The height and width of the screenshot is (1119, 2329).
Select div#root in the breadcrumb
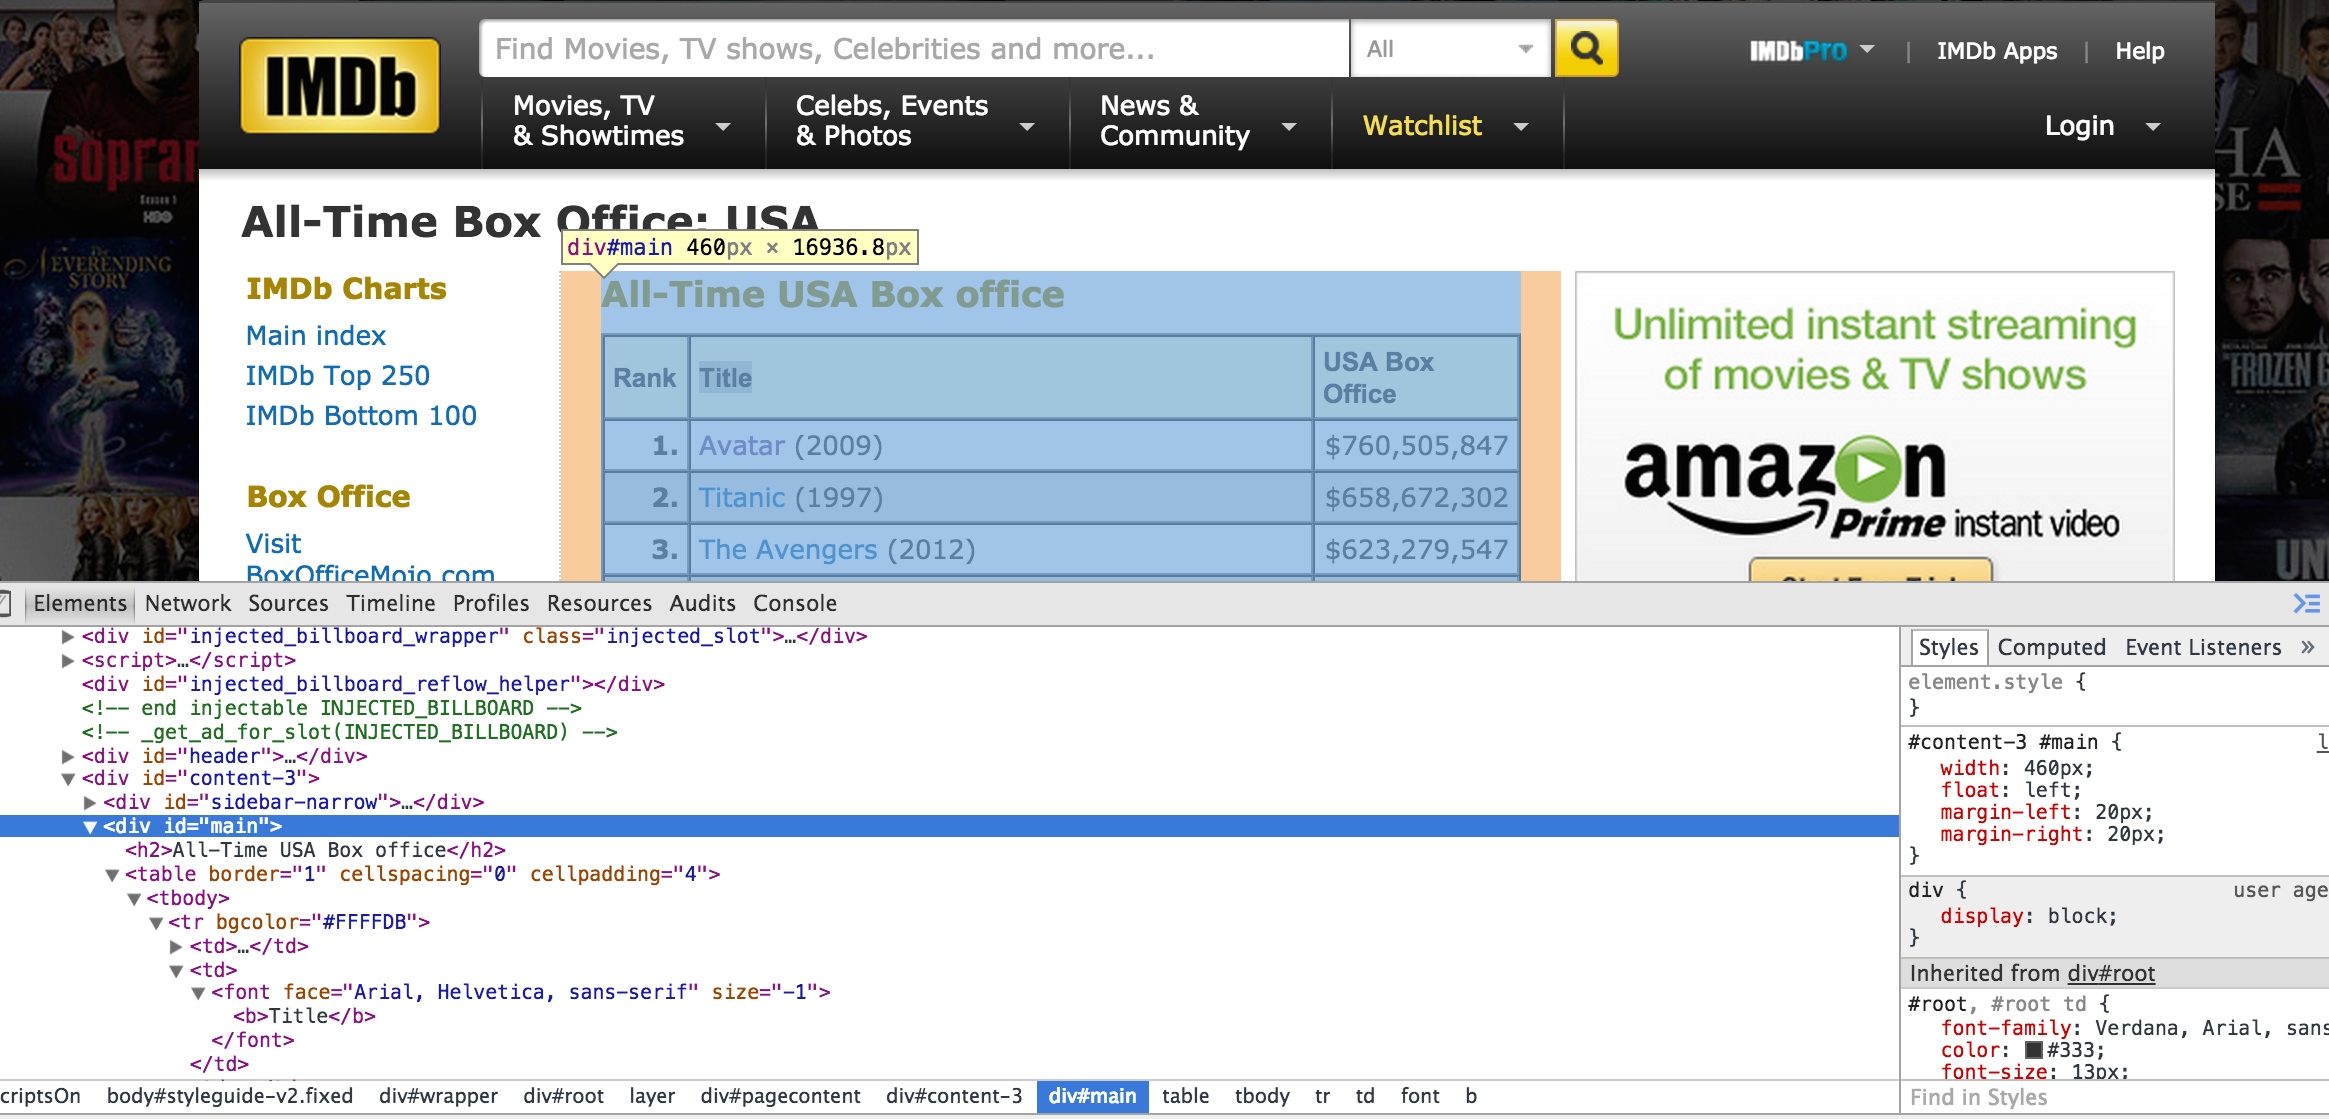pos(563,1096)
